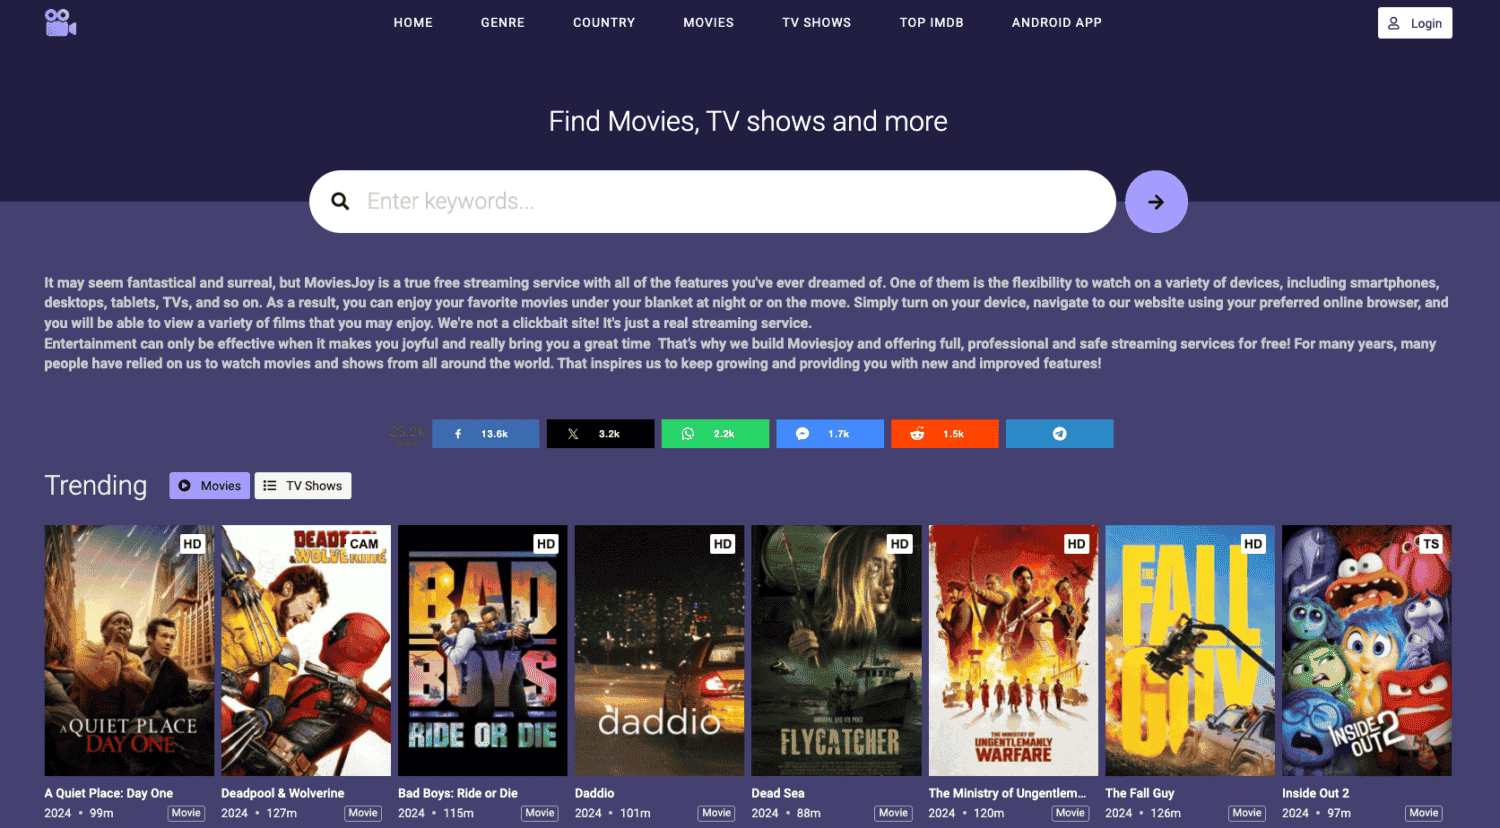Open the Deadpool & Wolverine poster
Image resolution: width=1500 pixels, height=828 pixels.
click(x=305, y=650)
